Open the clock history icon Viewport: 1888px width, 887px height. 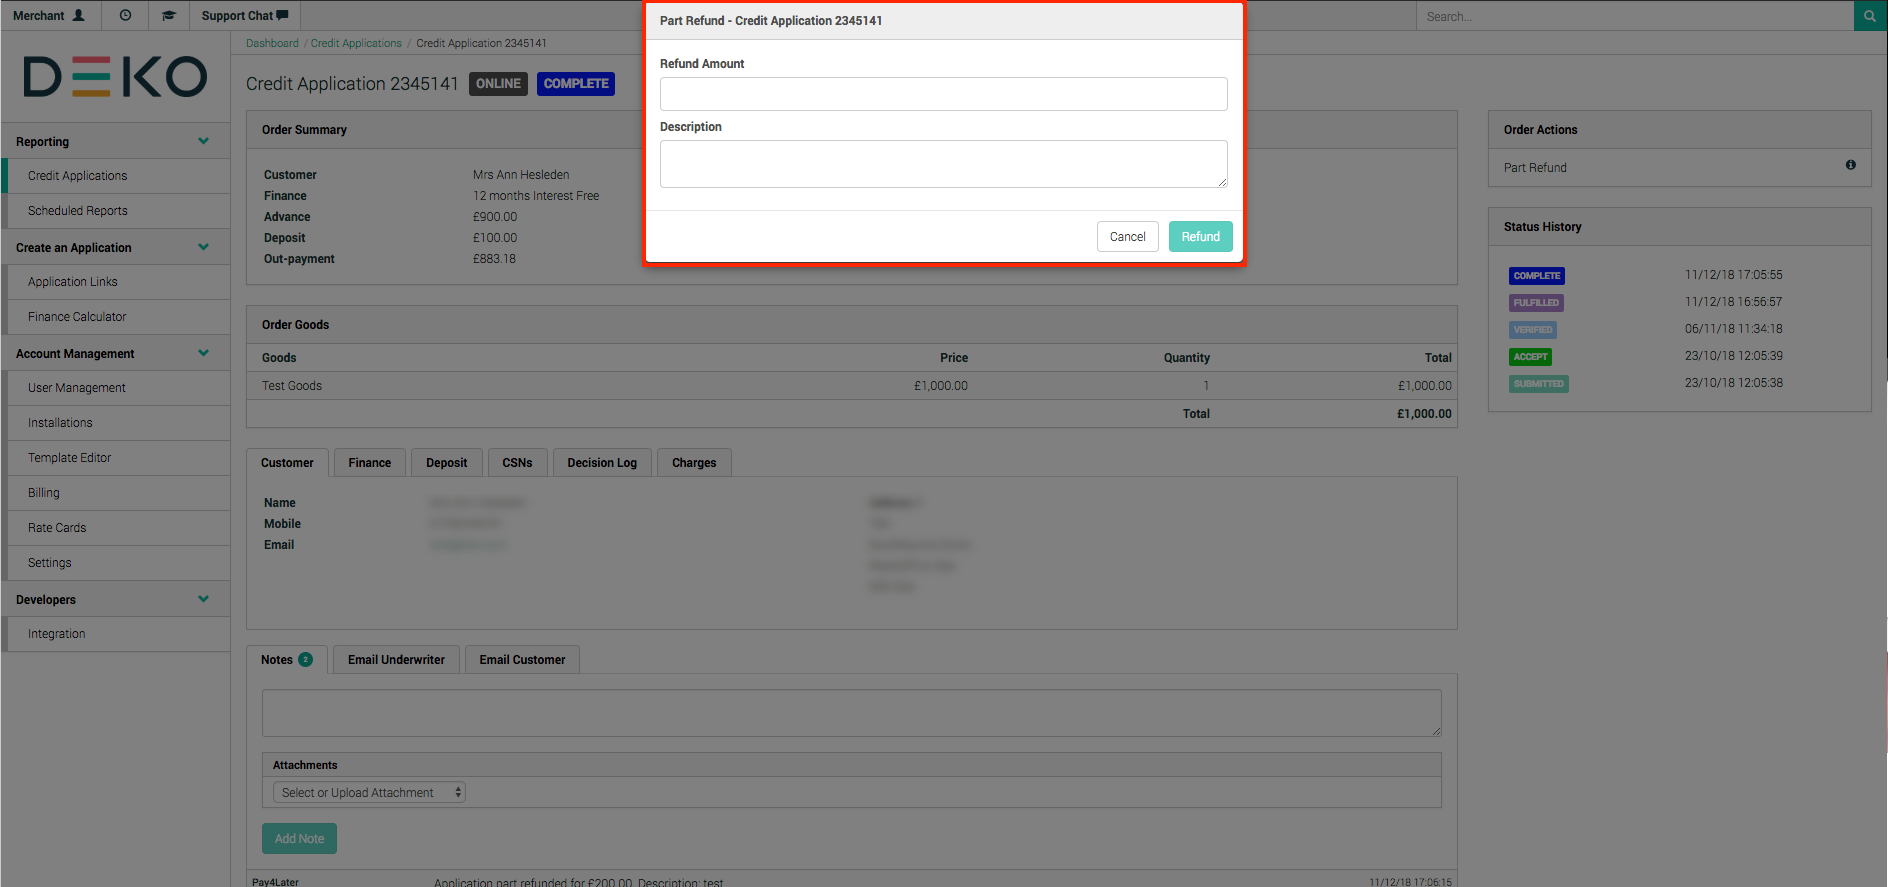click(x=125, y=15)
